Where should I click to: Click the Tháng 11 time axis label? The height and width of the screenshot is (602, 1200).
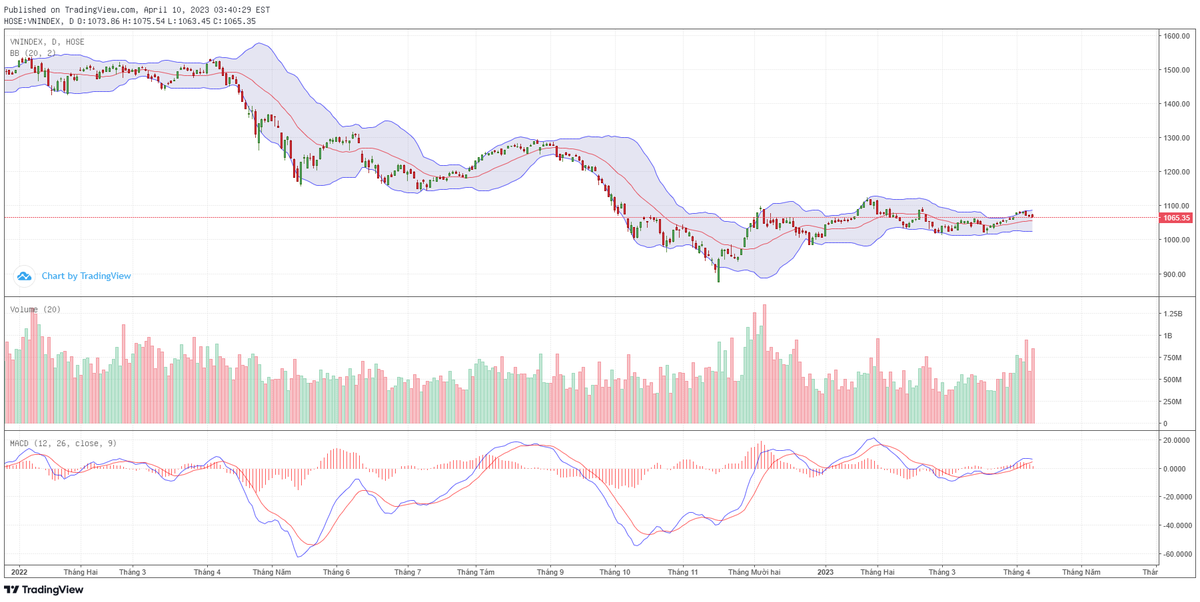[683, 572]
